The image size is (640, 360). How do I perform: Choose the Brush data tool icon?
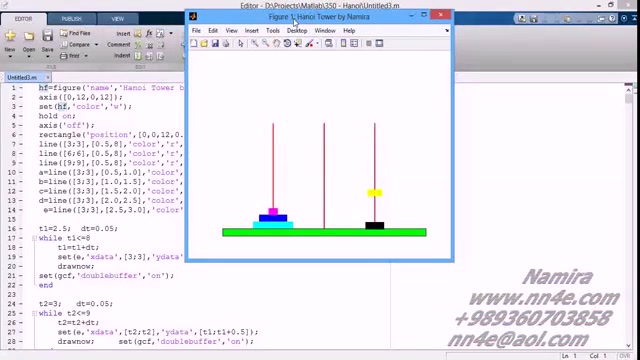point(309,43)
